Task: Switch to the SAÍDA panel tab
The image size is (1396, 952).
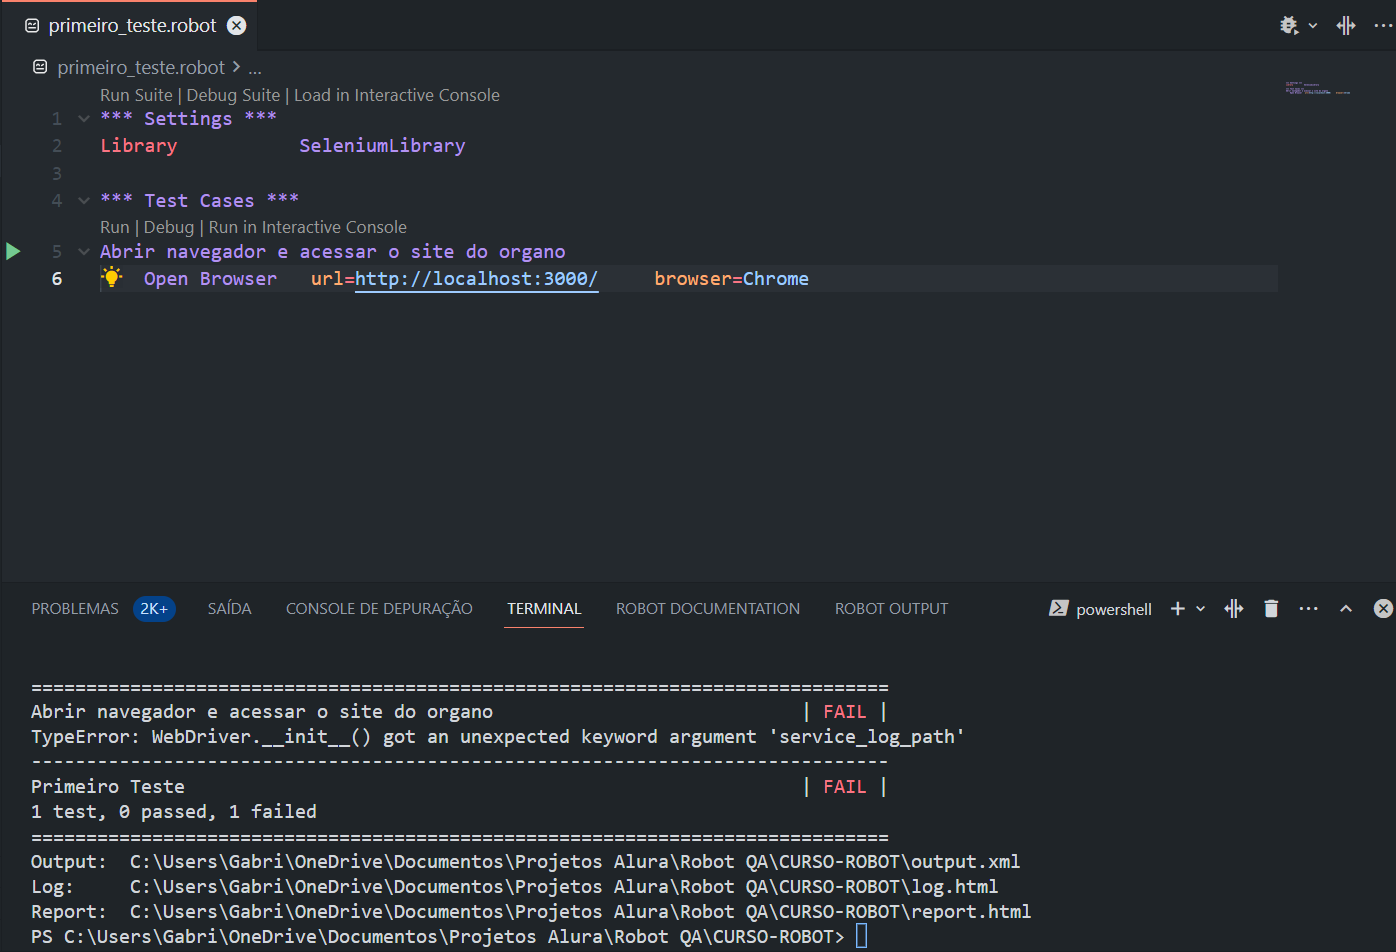Action: tap(229, 609)
